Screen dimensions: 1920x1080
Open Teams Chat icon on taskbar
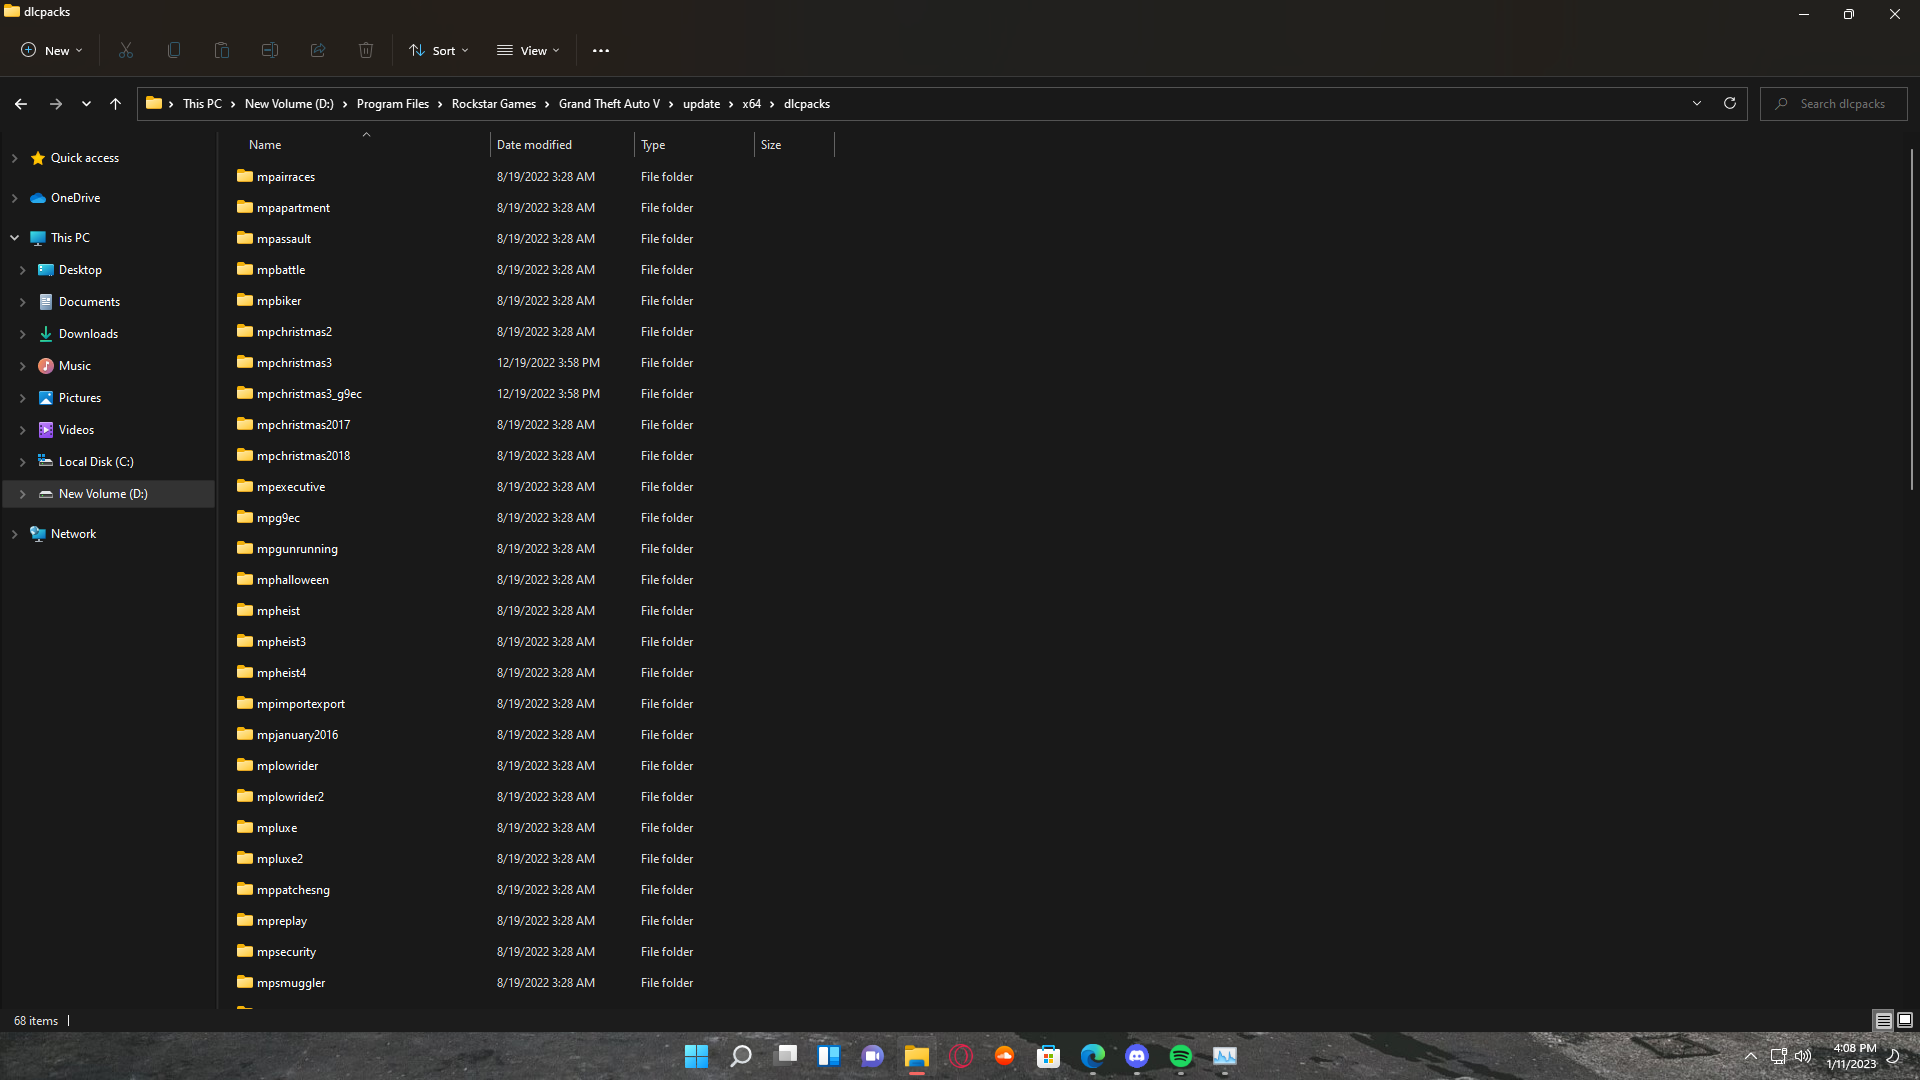(873, 1056)
